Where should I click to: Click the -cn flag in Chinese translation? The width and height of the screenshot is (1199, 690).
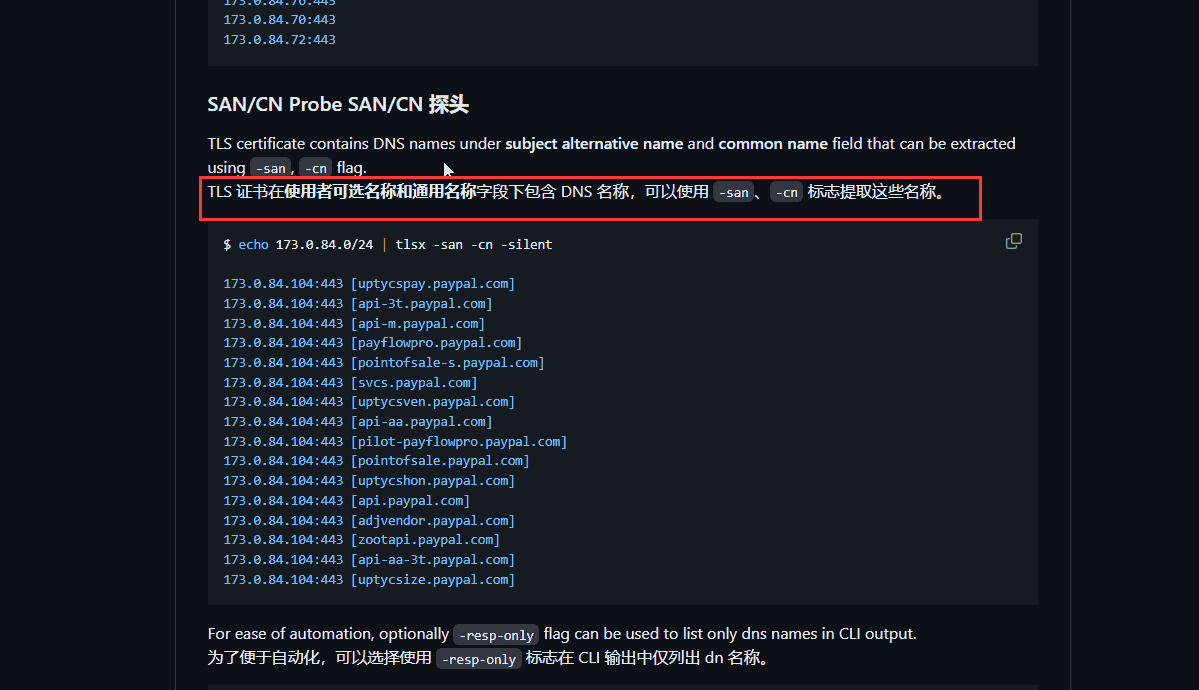click(x=786, y=192)
